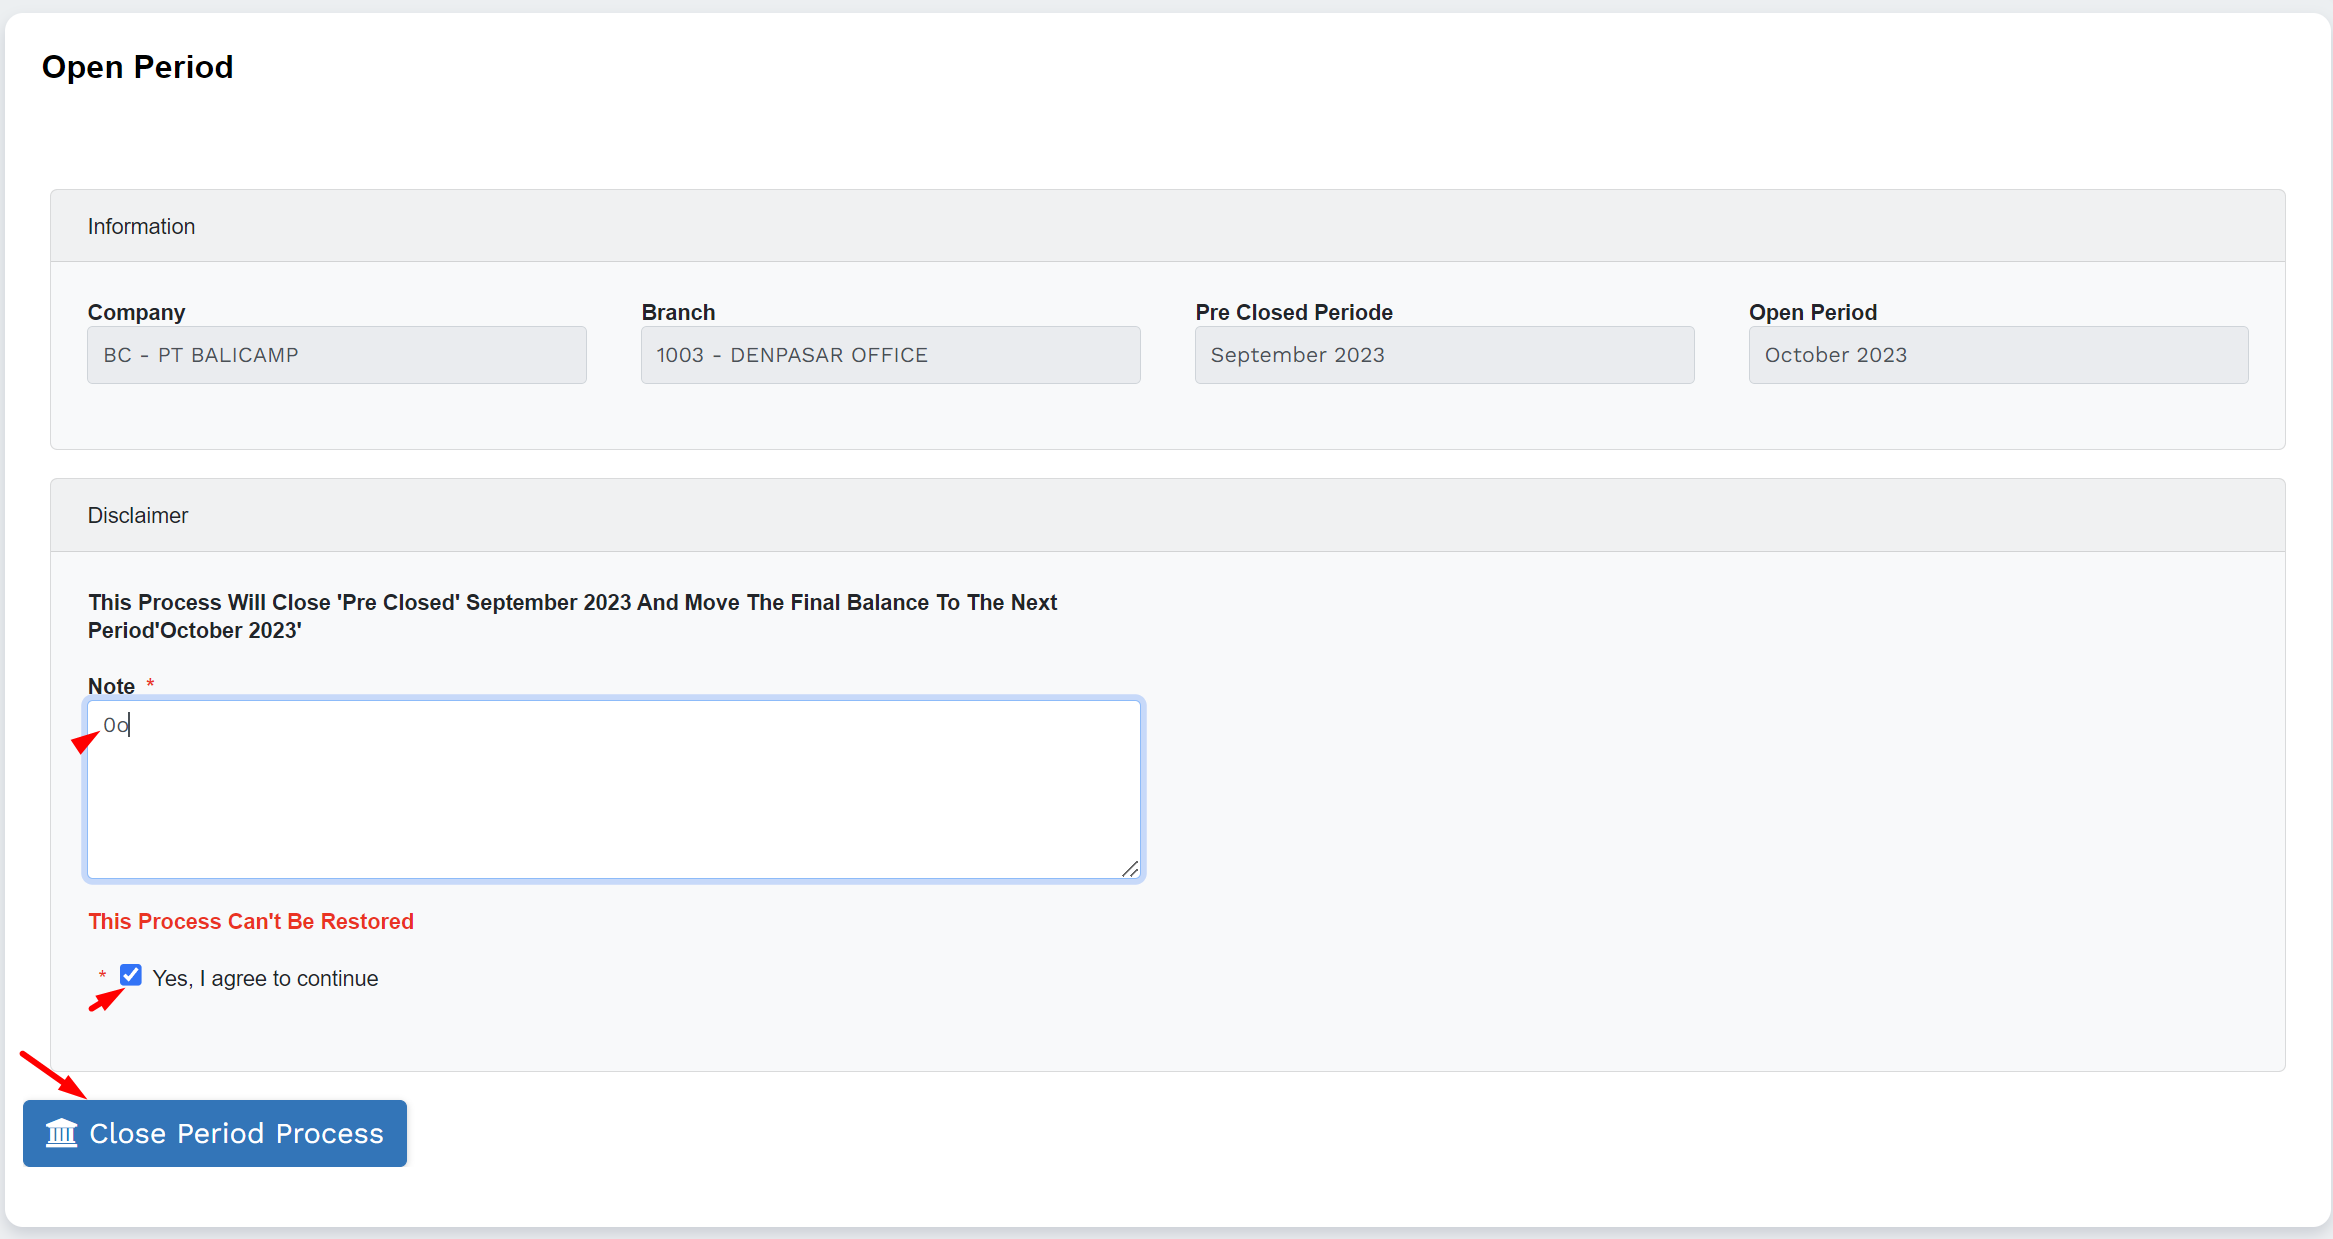Click the Branch field 1003 - DENPASAR OFFICE

pos(890,355)
